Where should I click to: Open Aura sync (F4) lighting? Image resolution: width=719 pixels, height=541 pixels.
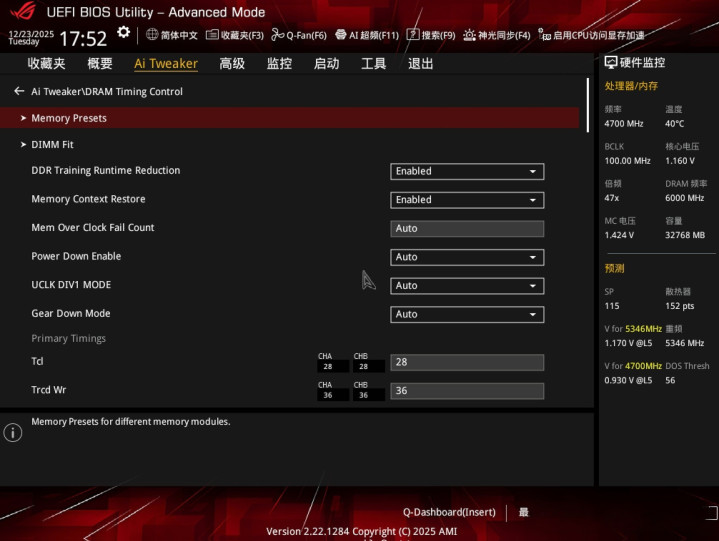[x=470, y=35]
